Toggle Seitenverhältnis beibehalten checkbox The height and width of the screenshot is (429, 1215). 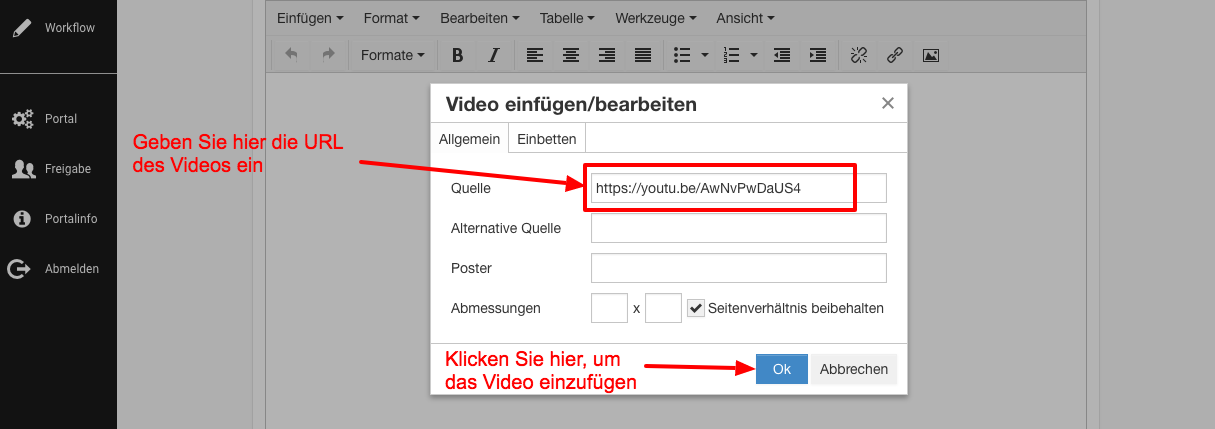pyautogui.click(x=697, y=308)
